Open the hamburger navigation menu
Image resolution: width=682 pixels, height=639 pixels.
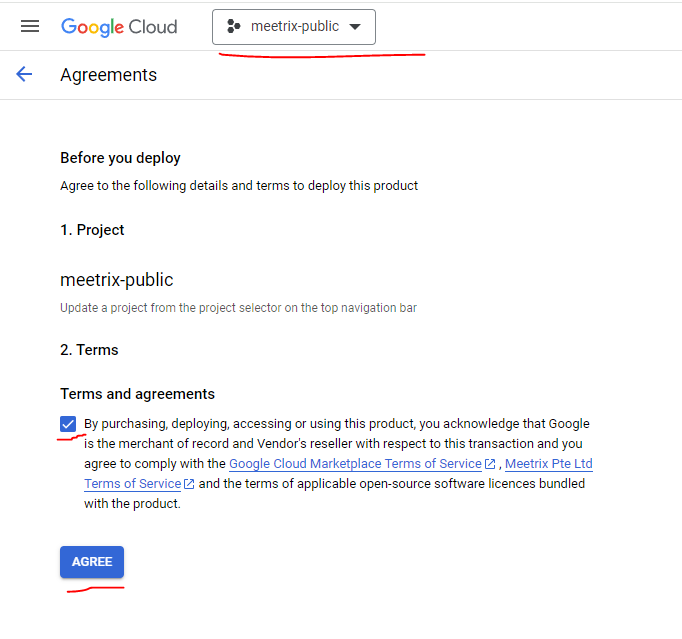pyautogui.click(x=30, y=27)
